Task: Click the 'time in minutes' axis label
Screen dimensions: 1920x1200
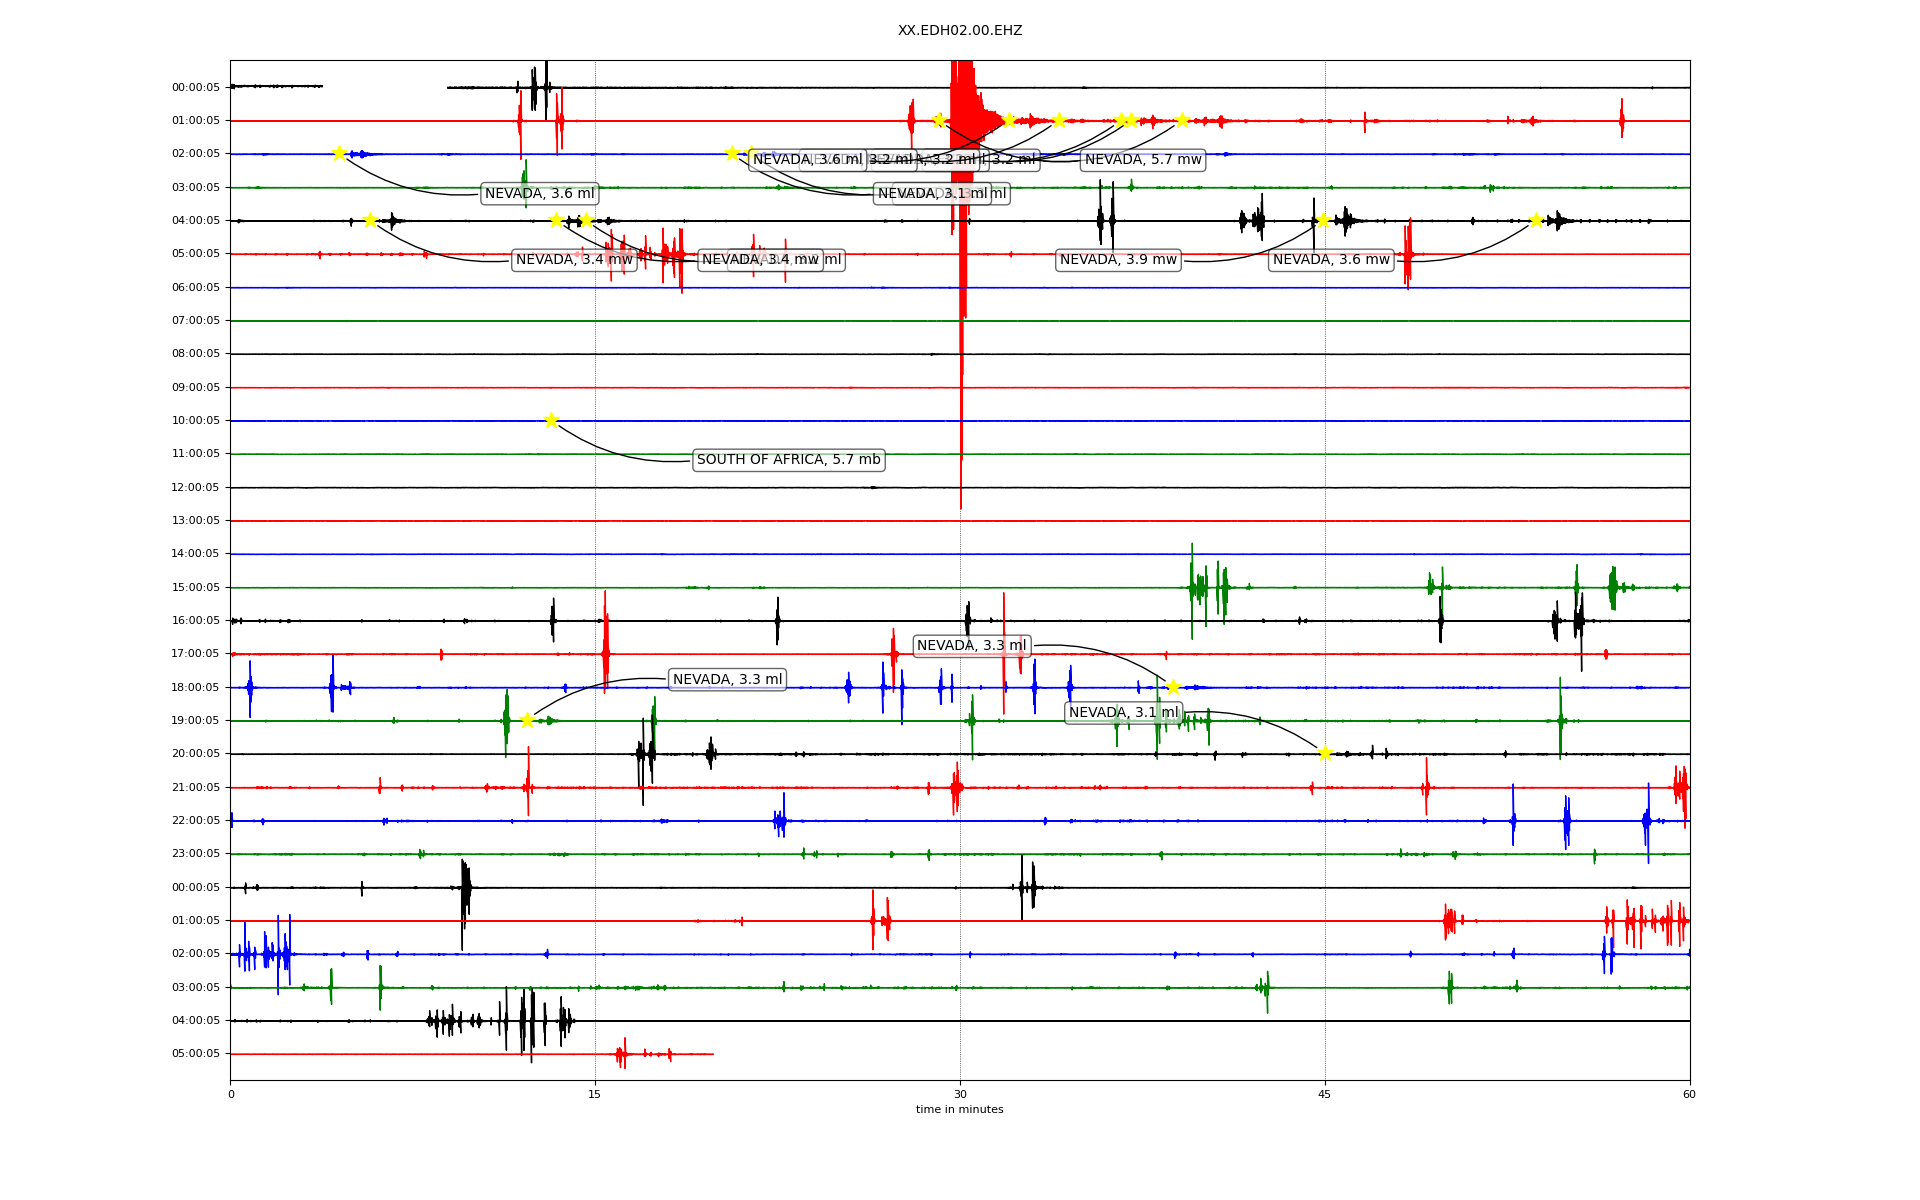Action: pyautogui.click(x=959, y=1109)
